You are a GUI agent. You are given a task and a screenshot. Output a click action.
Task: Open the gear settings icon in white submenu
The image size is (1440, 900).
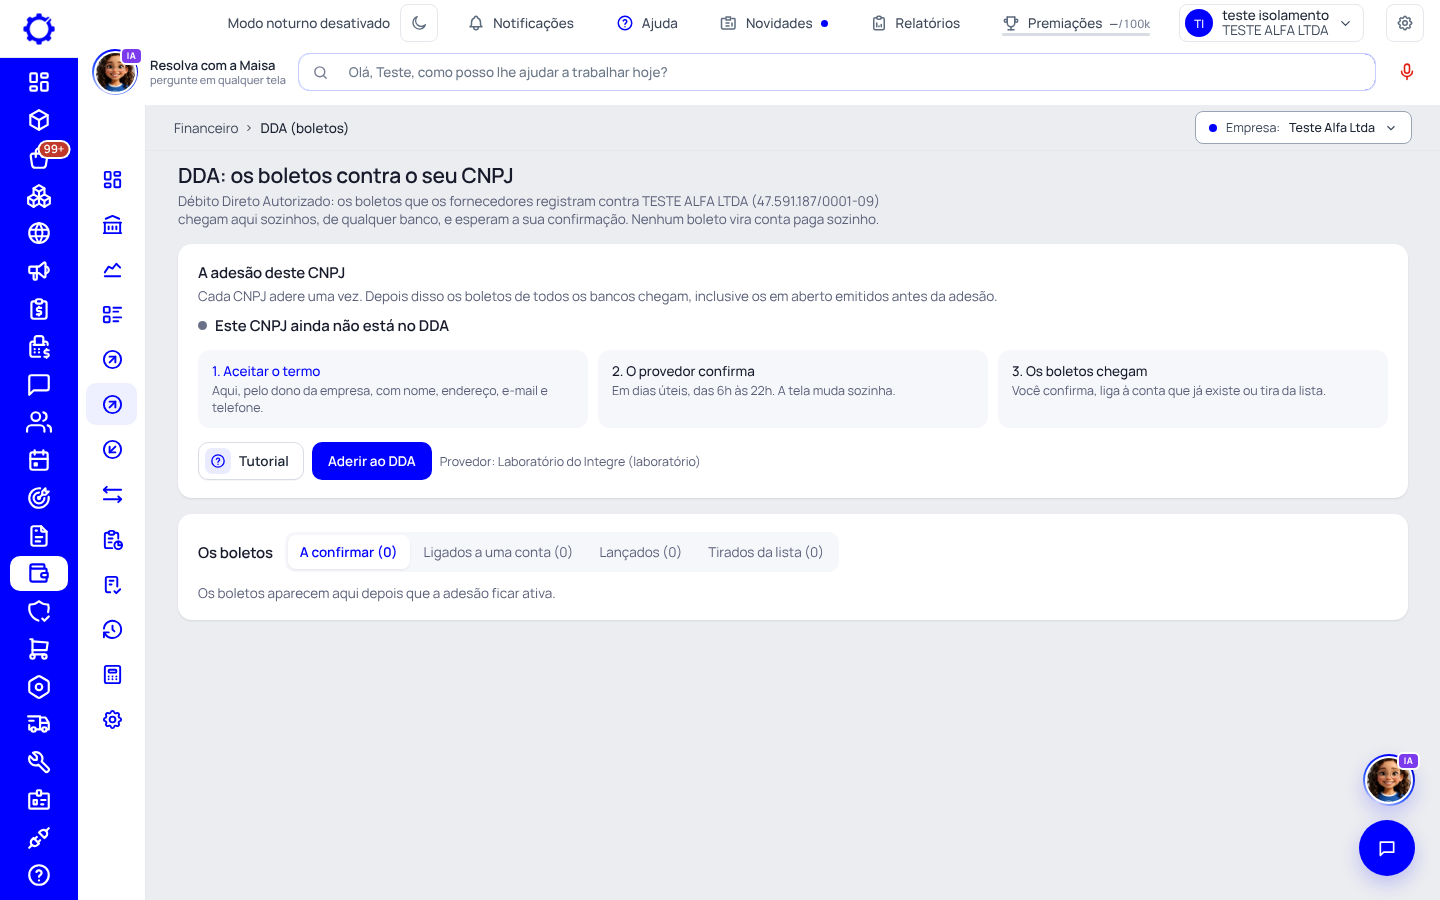pos(112,720)
